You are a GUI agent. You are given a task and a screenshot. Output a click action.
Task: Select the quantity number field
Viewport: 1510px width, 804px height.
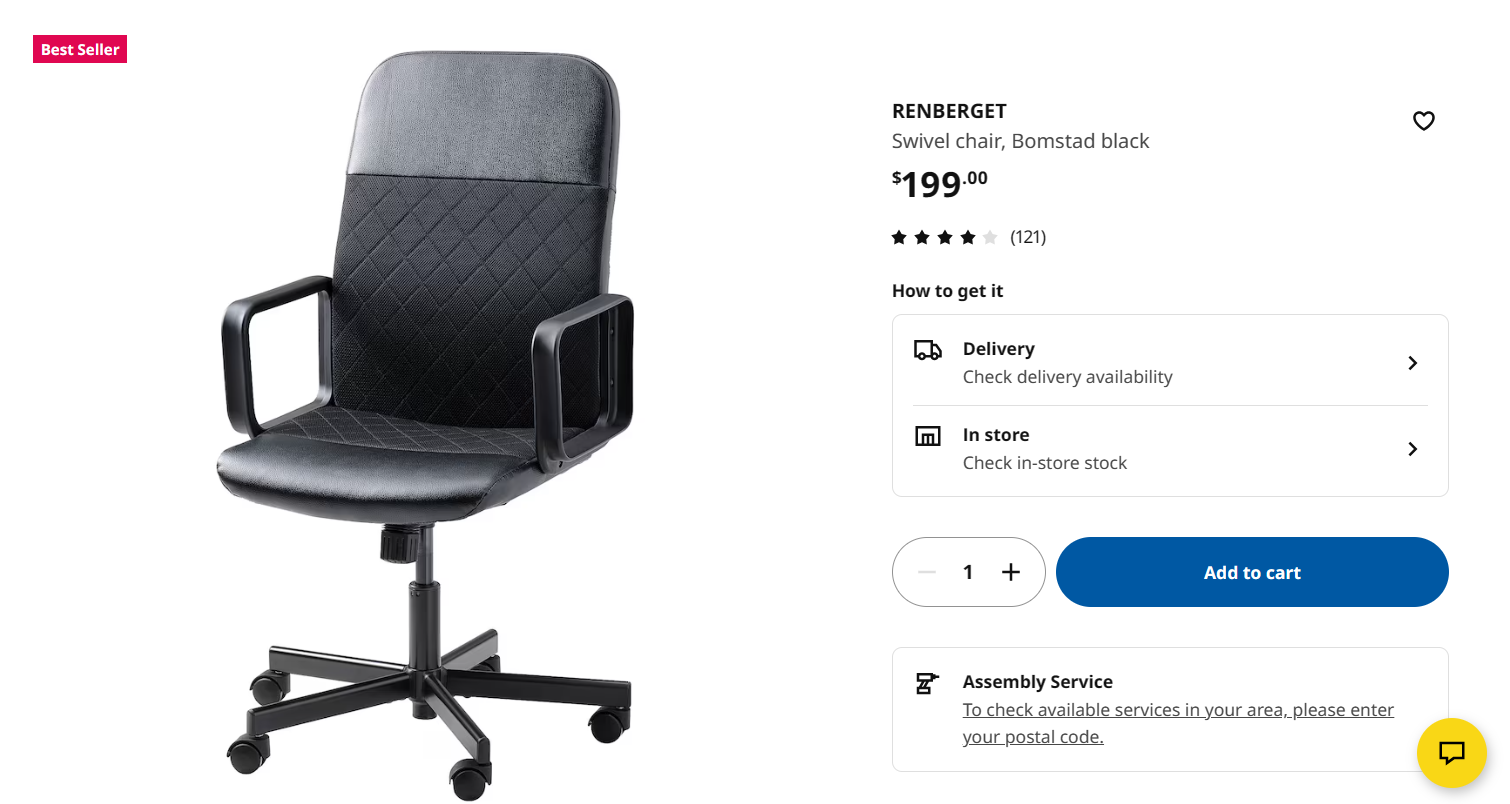[x=968, y=572]
